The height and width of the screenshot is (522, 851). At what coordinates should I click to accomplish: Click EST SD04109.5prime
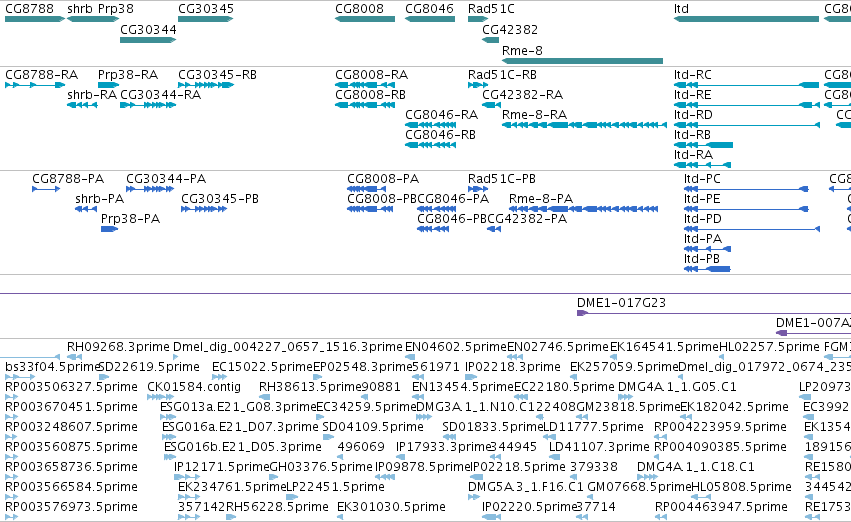click(326, 437)
